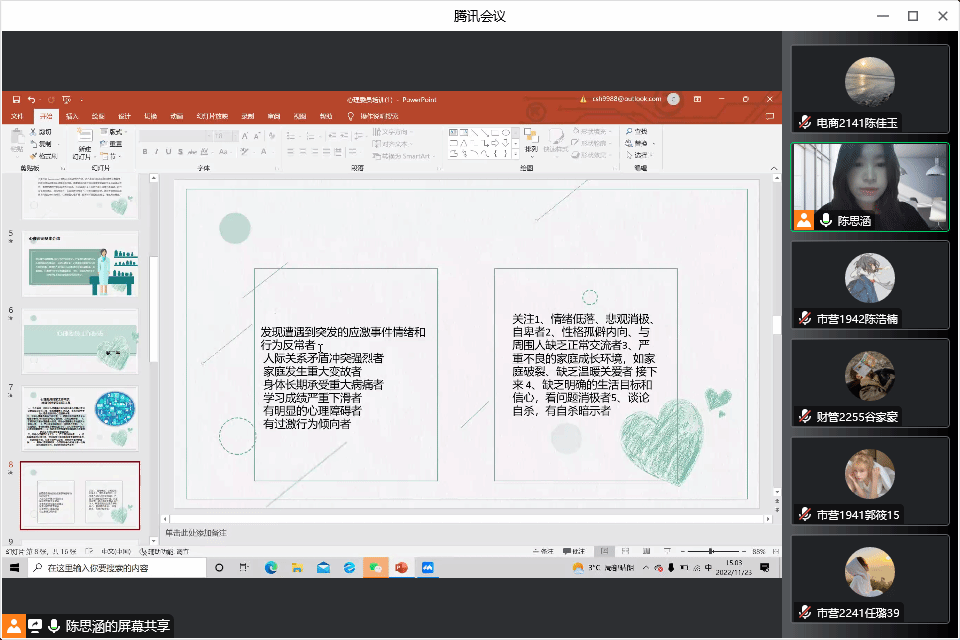This screenshot has width=960, height=640.
Task: Open WeChat from the Windows taskbar
Action: (375, 567)
